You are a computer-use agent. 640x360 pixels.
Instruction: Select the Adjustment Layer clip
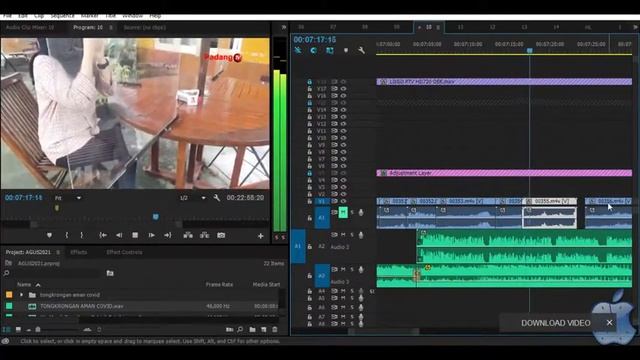coord(504,173)
